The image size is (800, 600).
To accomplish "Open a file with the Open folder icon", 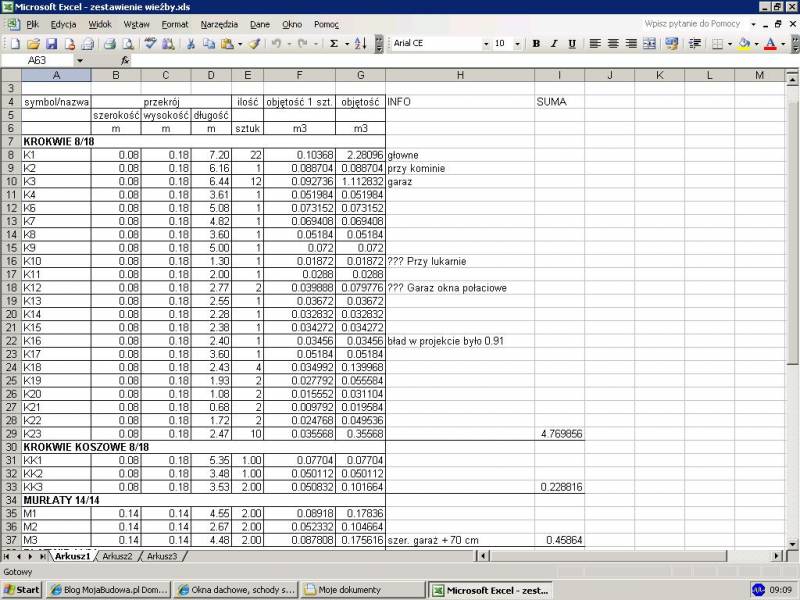I will point(33,44).
